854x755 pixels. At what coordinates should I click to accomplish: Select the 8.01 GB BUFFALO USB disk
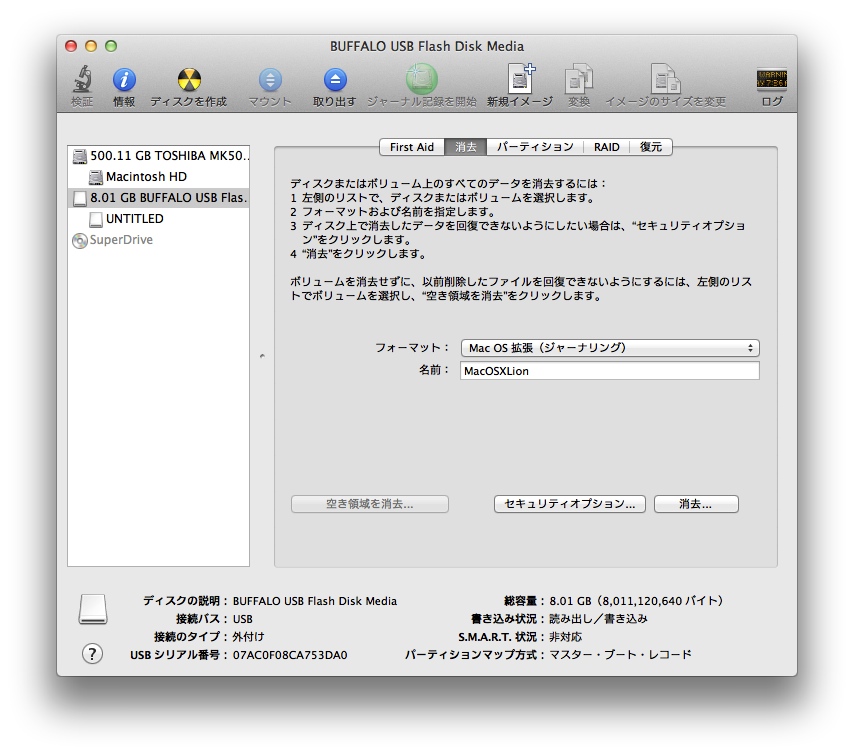158,198
